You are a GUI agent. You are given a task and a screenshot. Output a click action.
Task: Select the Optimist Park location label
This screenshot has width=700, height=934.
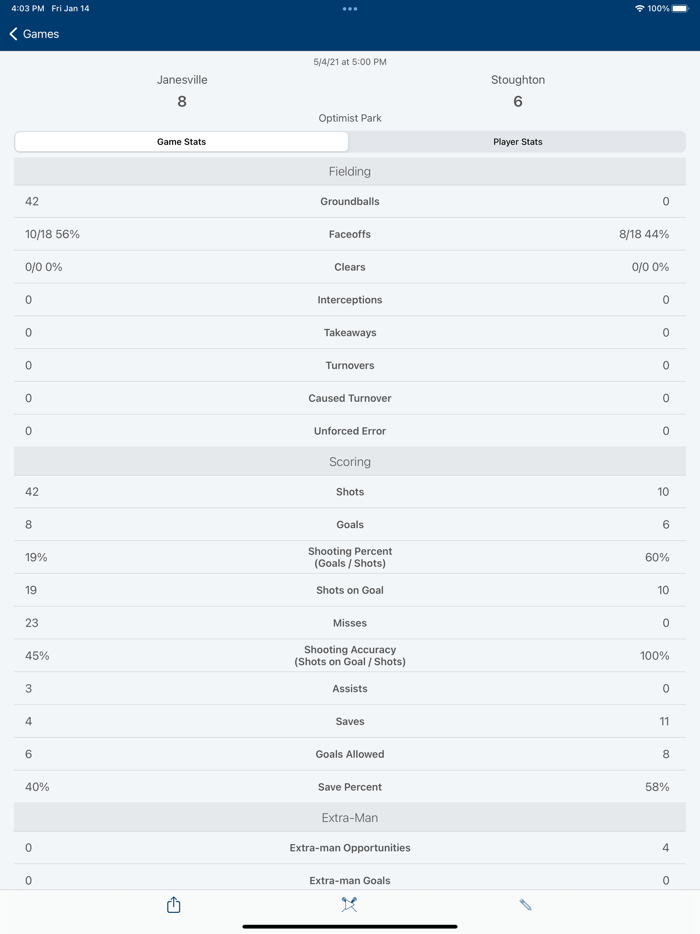coord(349,117)
